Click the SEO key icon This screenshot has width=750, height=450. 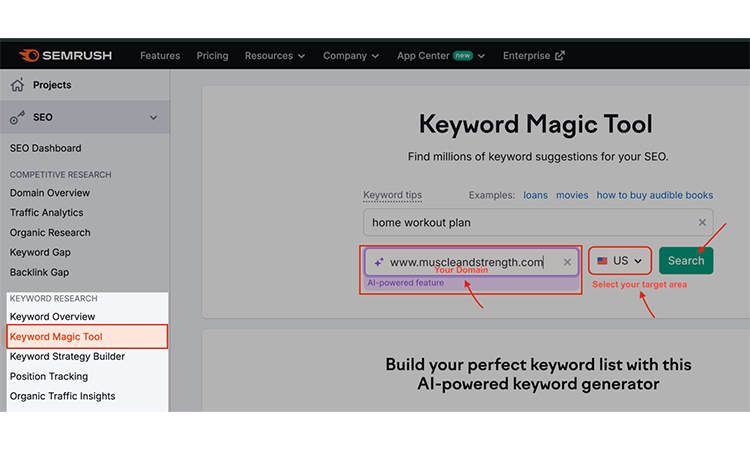coord(18,117)
